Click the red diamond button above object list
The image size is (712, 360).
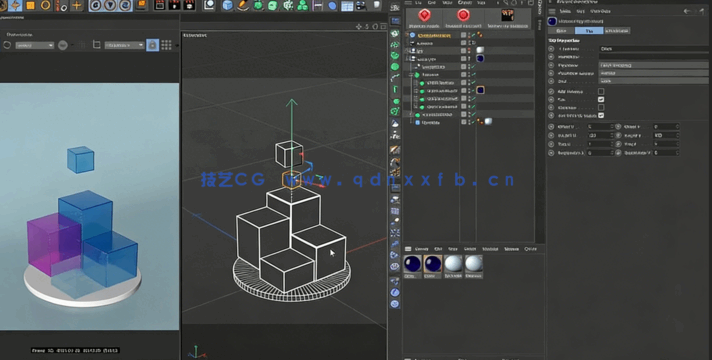(x=424, y=16)
